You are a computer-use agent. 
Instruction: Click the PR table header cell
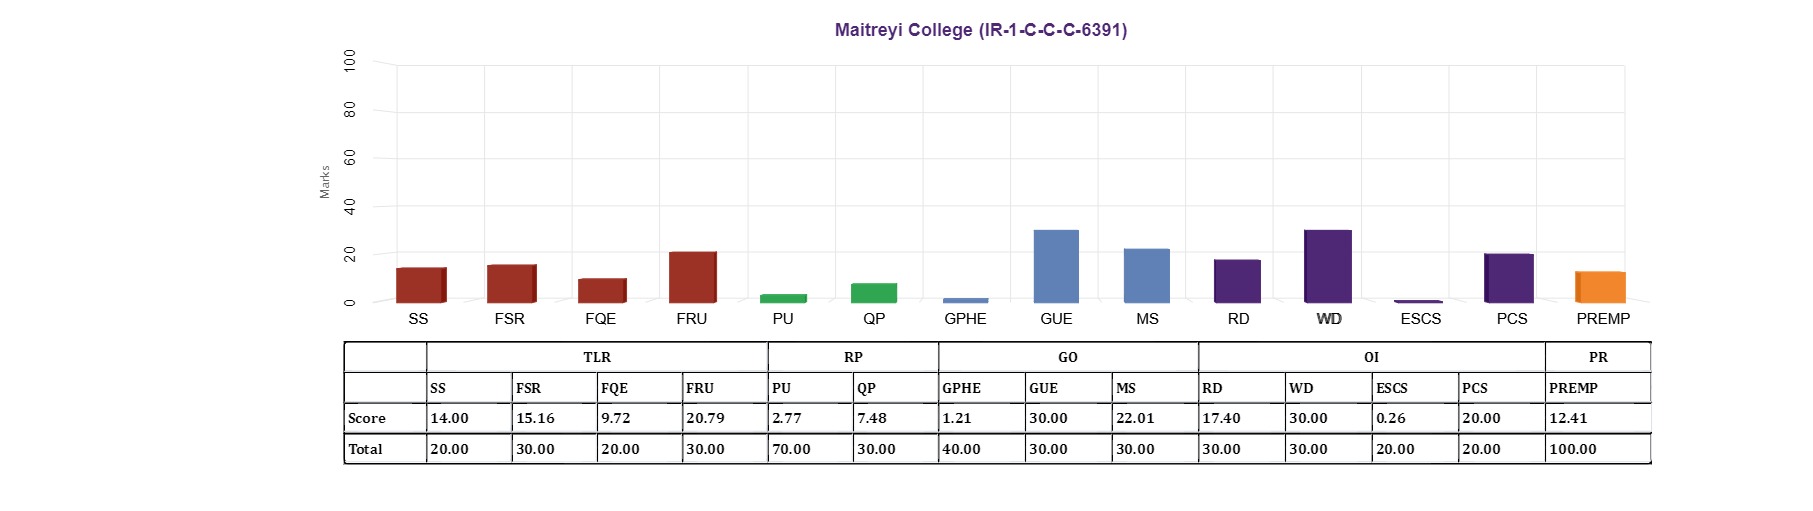1598,357
